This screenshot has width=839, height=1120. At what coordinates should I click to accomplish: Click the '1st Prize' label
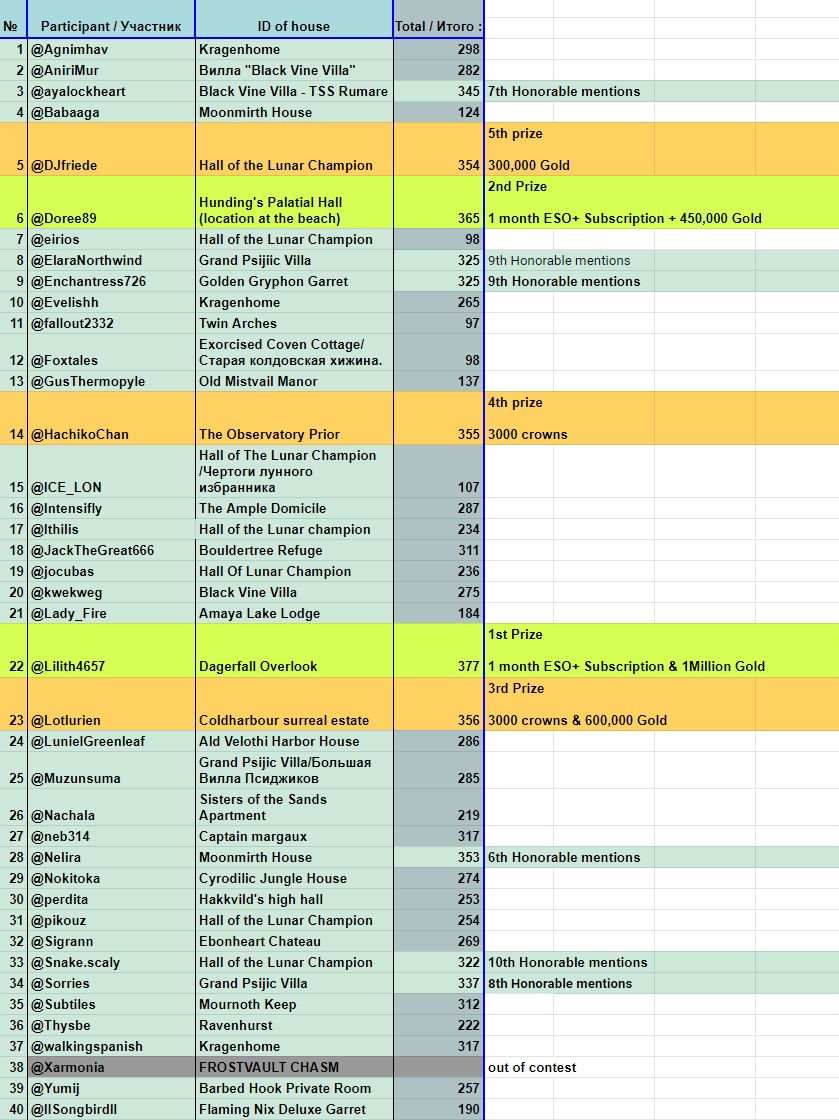(516, 634)
